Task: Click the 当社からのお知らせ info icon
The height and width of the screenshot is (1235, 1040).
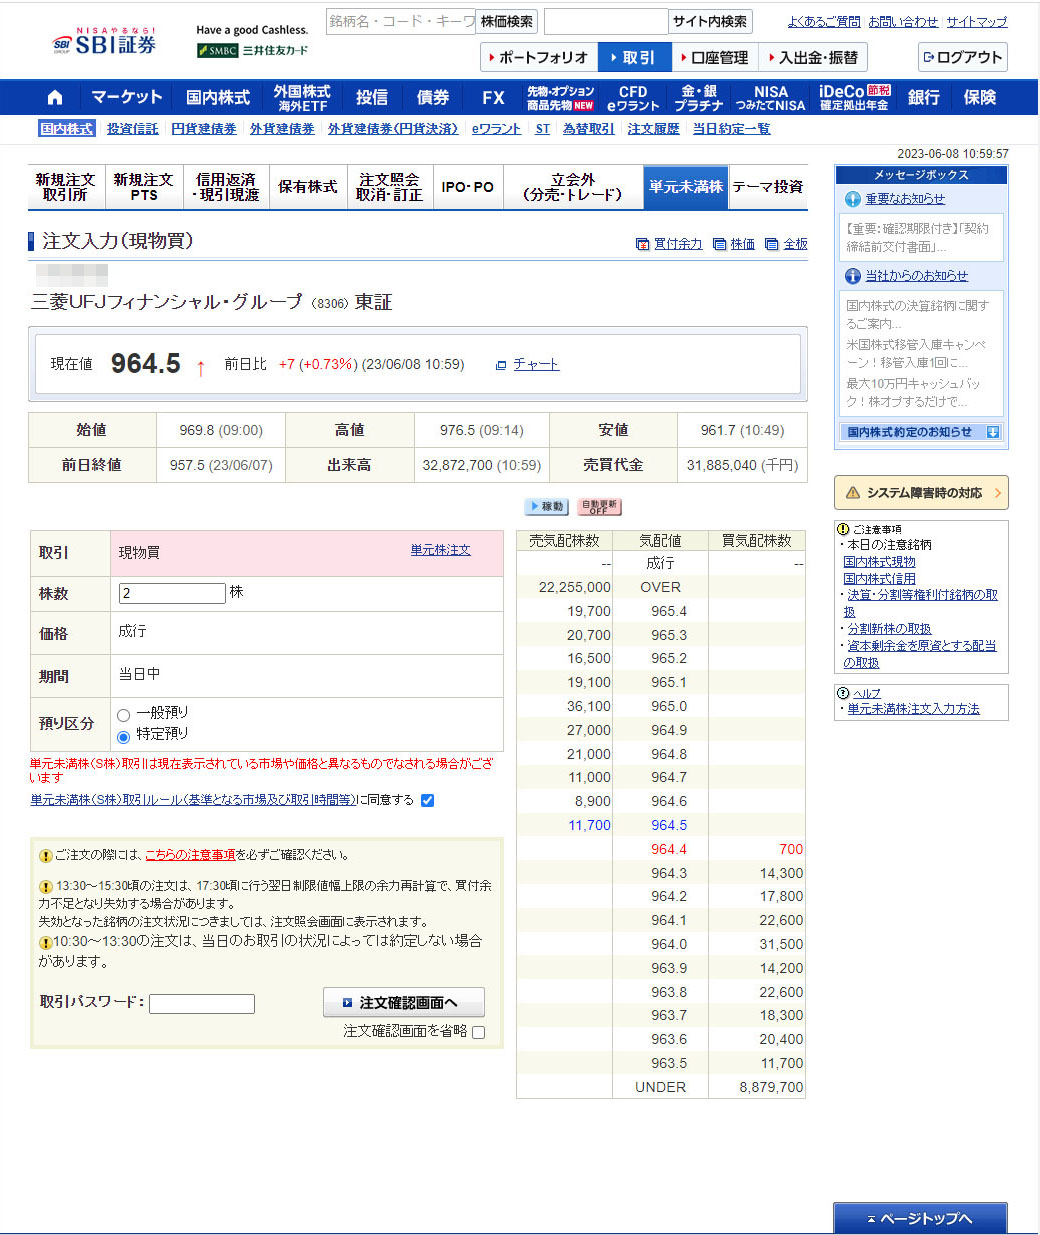Action: 853,276
